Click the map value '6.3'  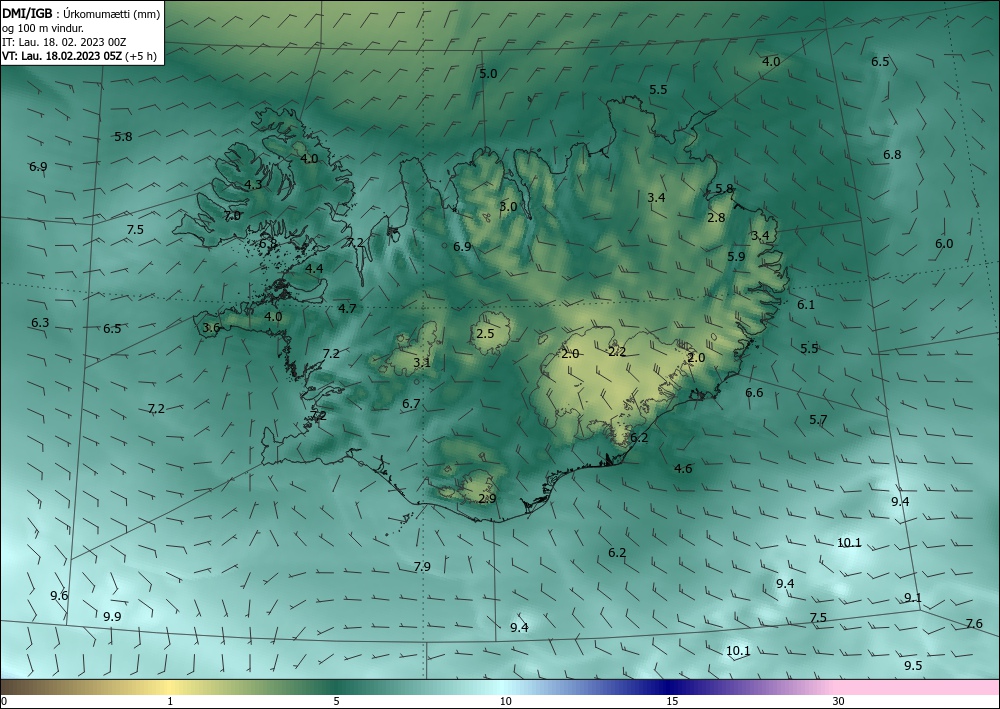(x=40, y=323)
